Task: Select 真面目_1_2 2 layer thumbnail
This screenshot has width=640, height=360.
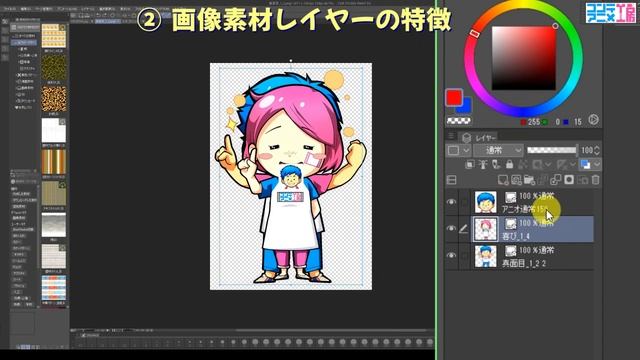Action: pyautogui.click(x=486, y=256)
